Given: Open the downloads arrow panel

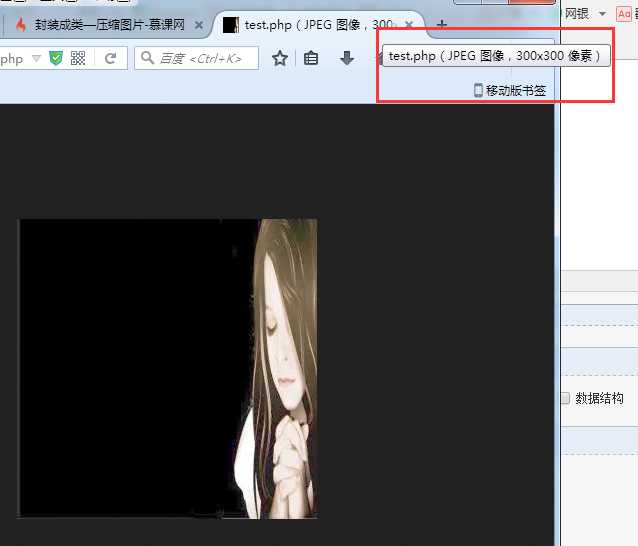Looking at the screenshot, I should click(x=347, y=58).
